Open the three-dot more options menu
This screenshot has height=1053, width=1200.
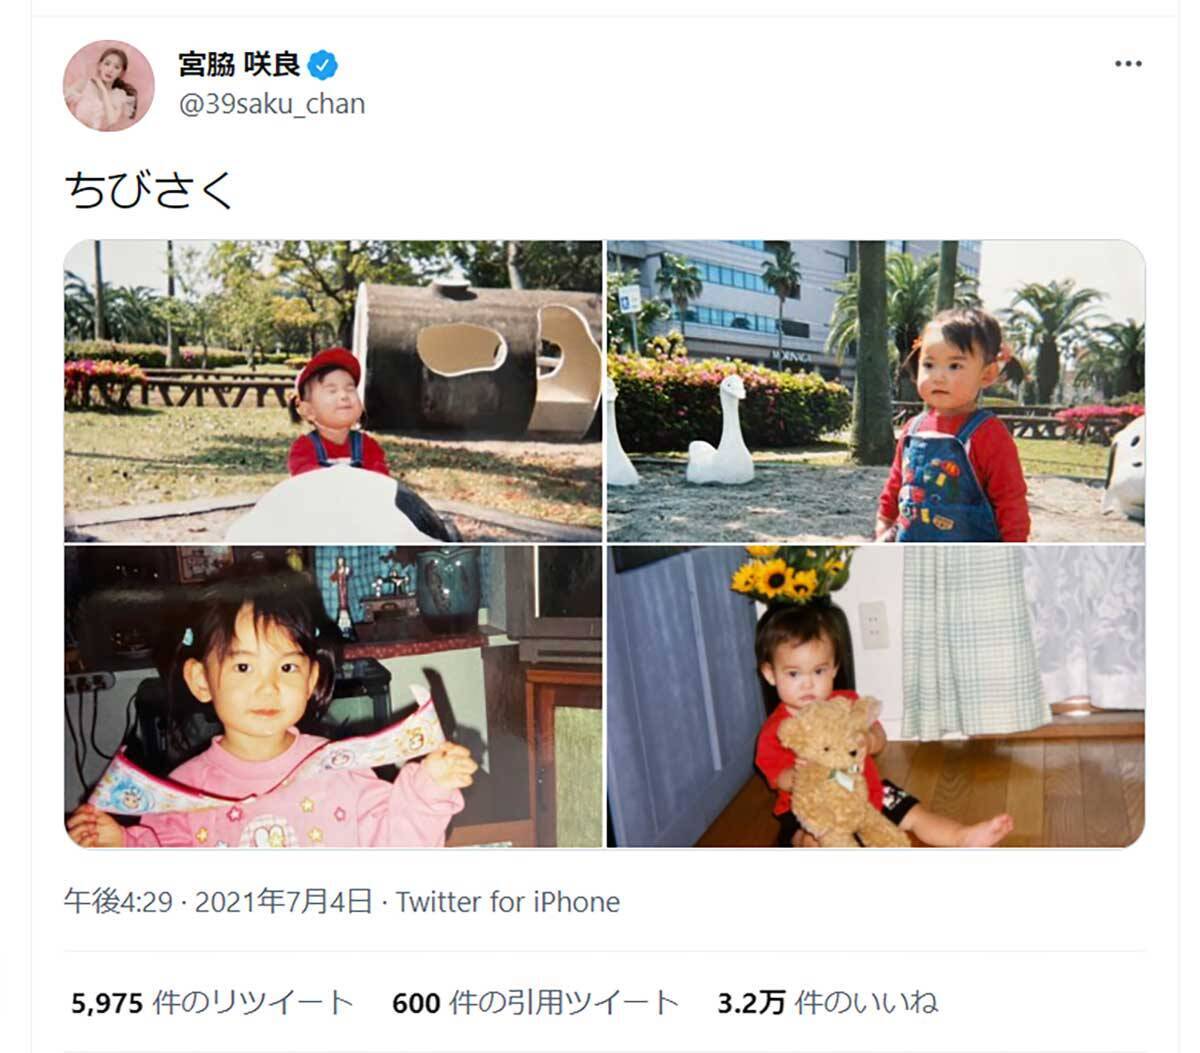click(x=1127, y=64)
